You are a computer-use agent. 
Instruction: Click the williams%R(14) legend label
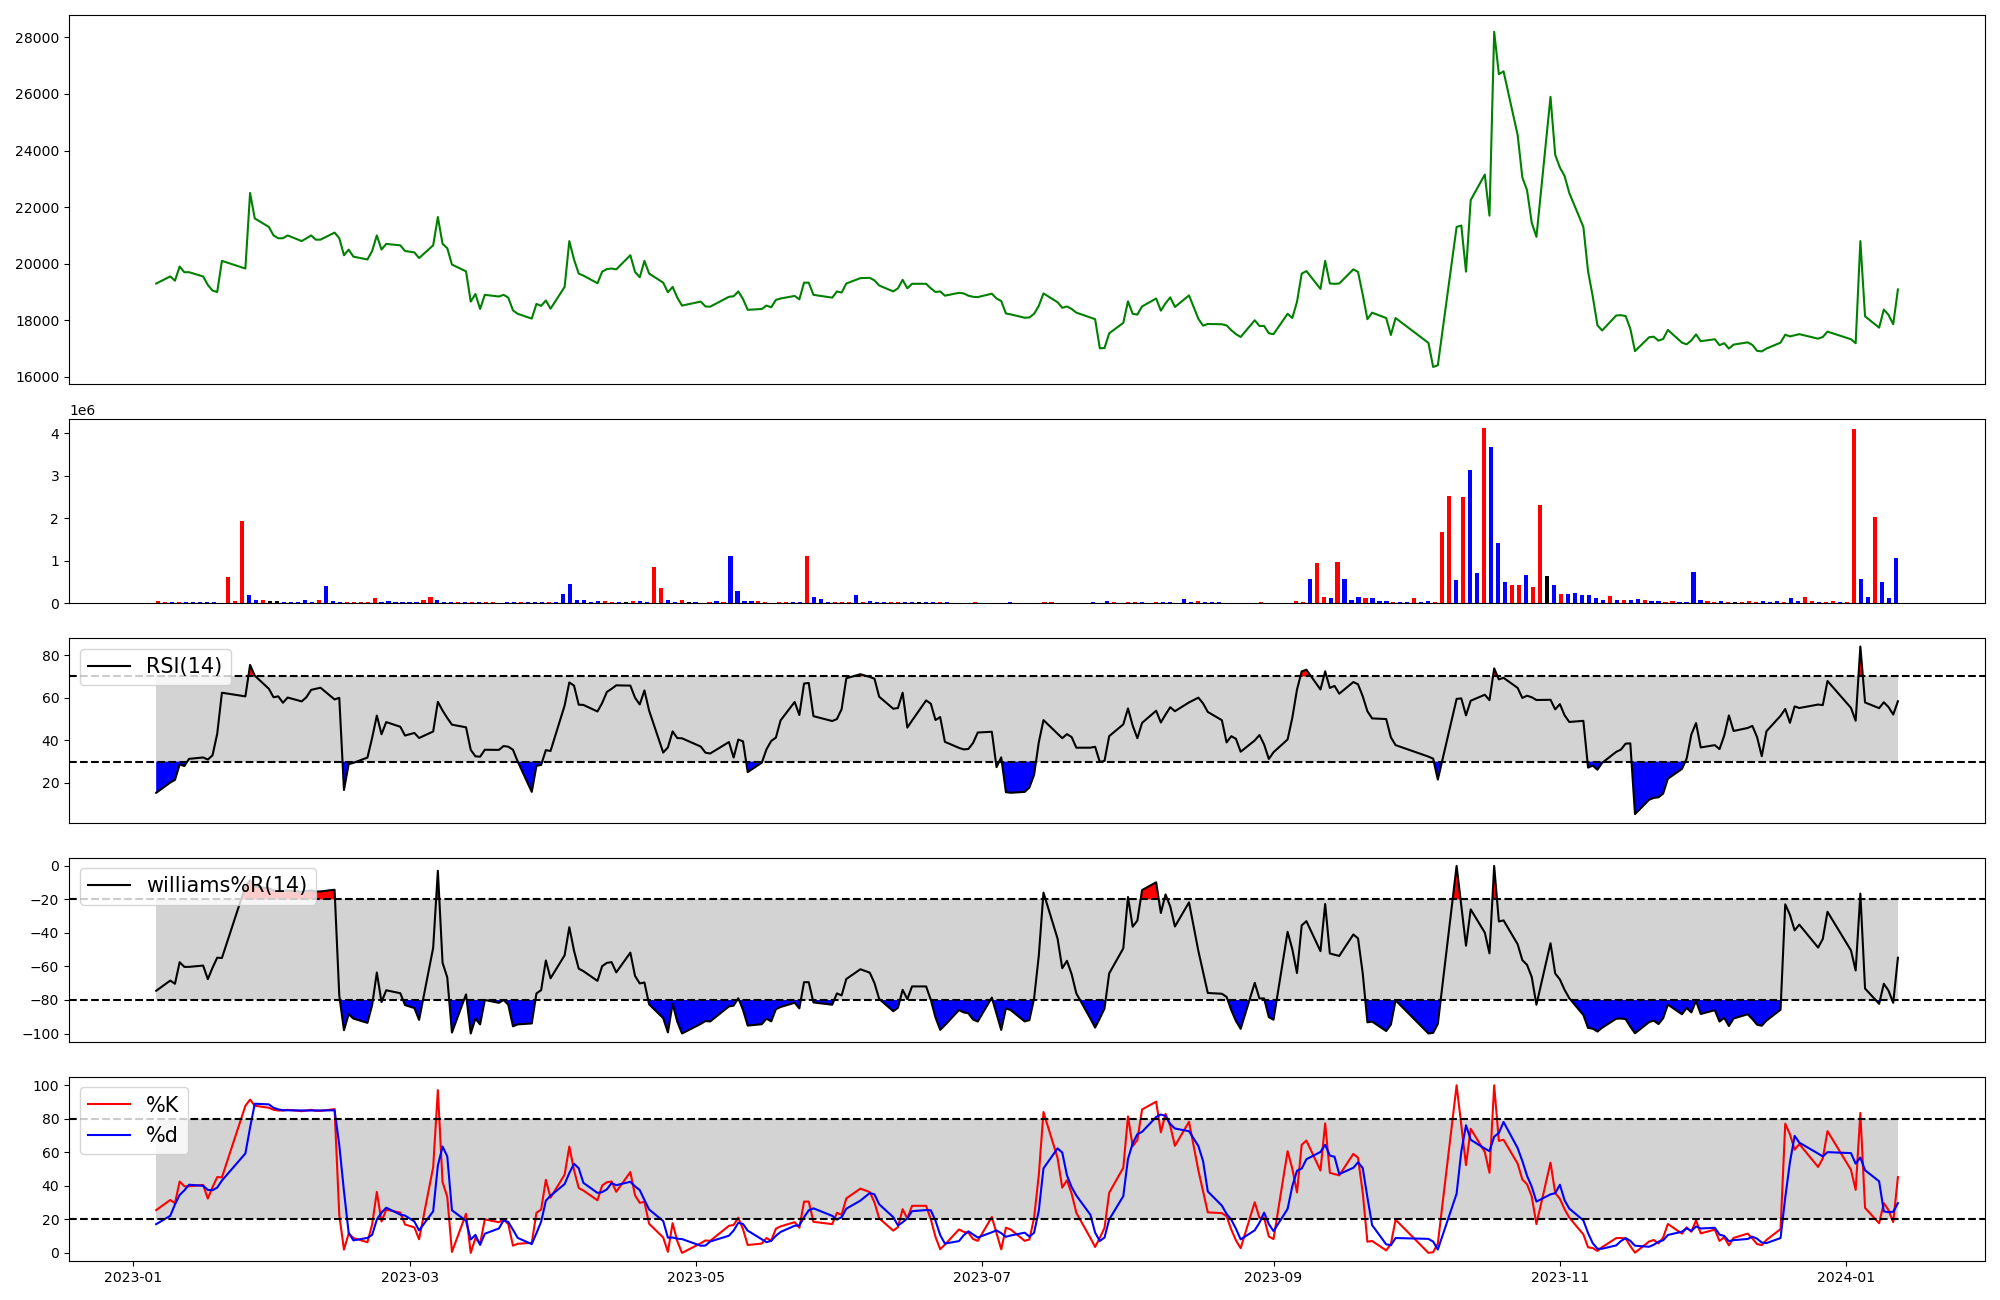(226, 885)
